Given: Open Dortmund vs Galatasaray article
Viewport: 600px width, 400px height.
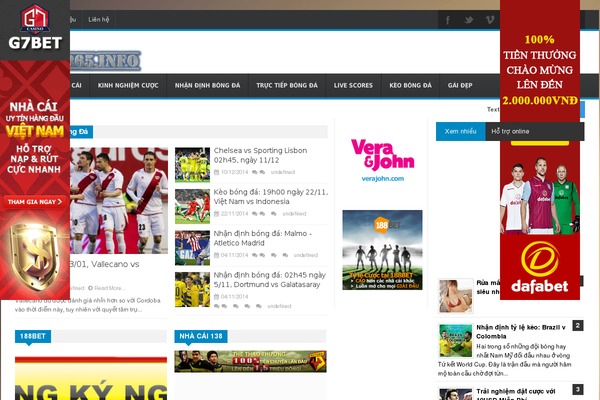Looking at the screenshot, I should coord(269,279).
